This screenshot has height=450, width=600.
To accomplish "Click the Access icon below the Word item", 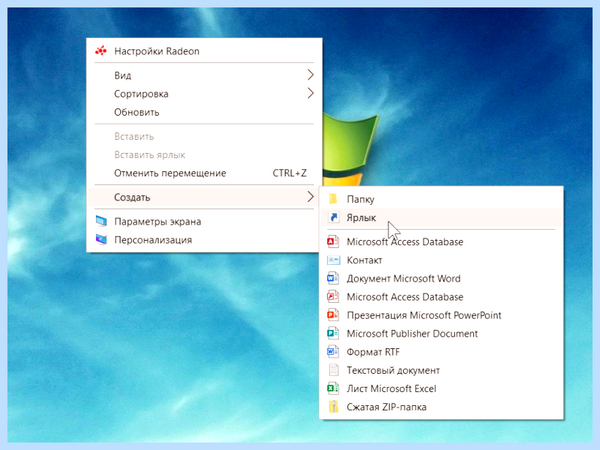I will point(333,297).
